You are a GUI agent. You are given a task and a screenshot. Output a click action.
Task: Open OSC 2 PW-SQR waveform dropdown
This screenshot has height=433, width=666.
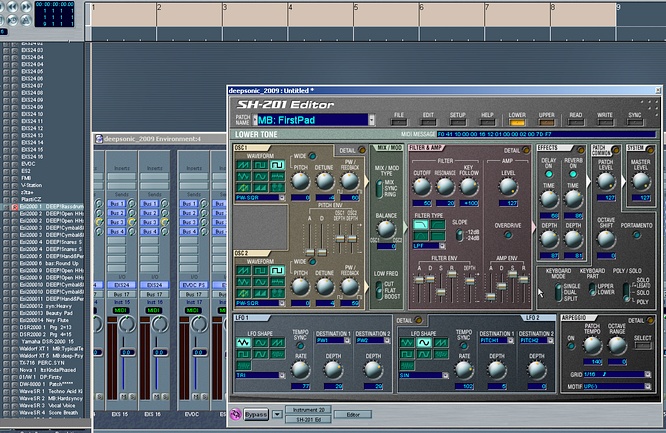click(x=282, y=303)
